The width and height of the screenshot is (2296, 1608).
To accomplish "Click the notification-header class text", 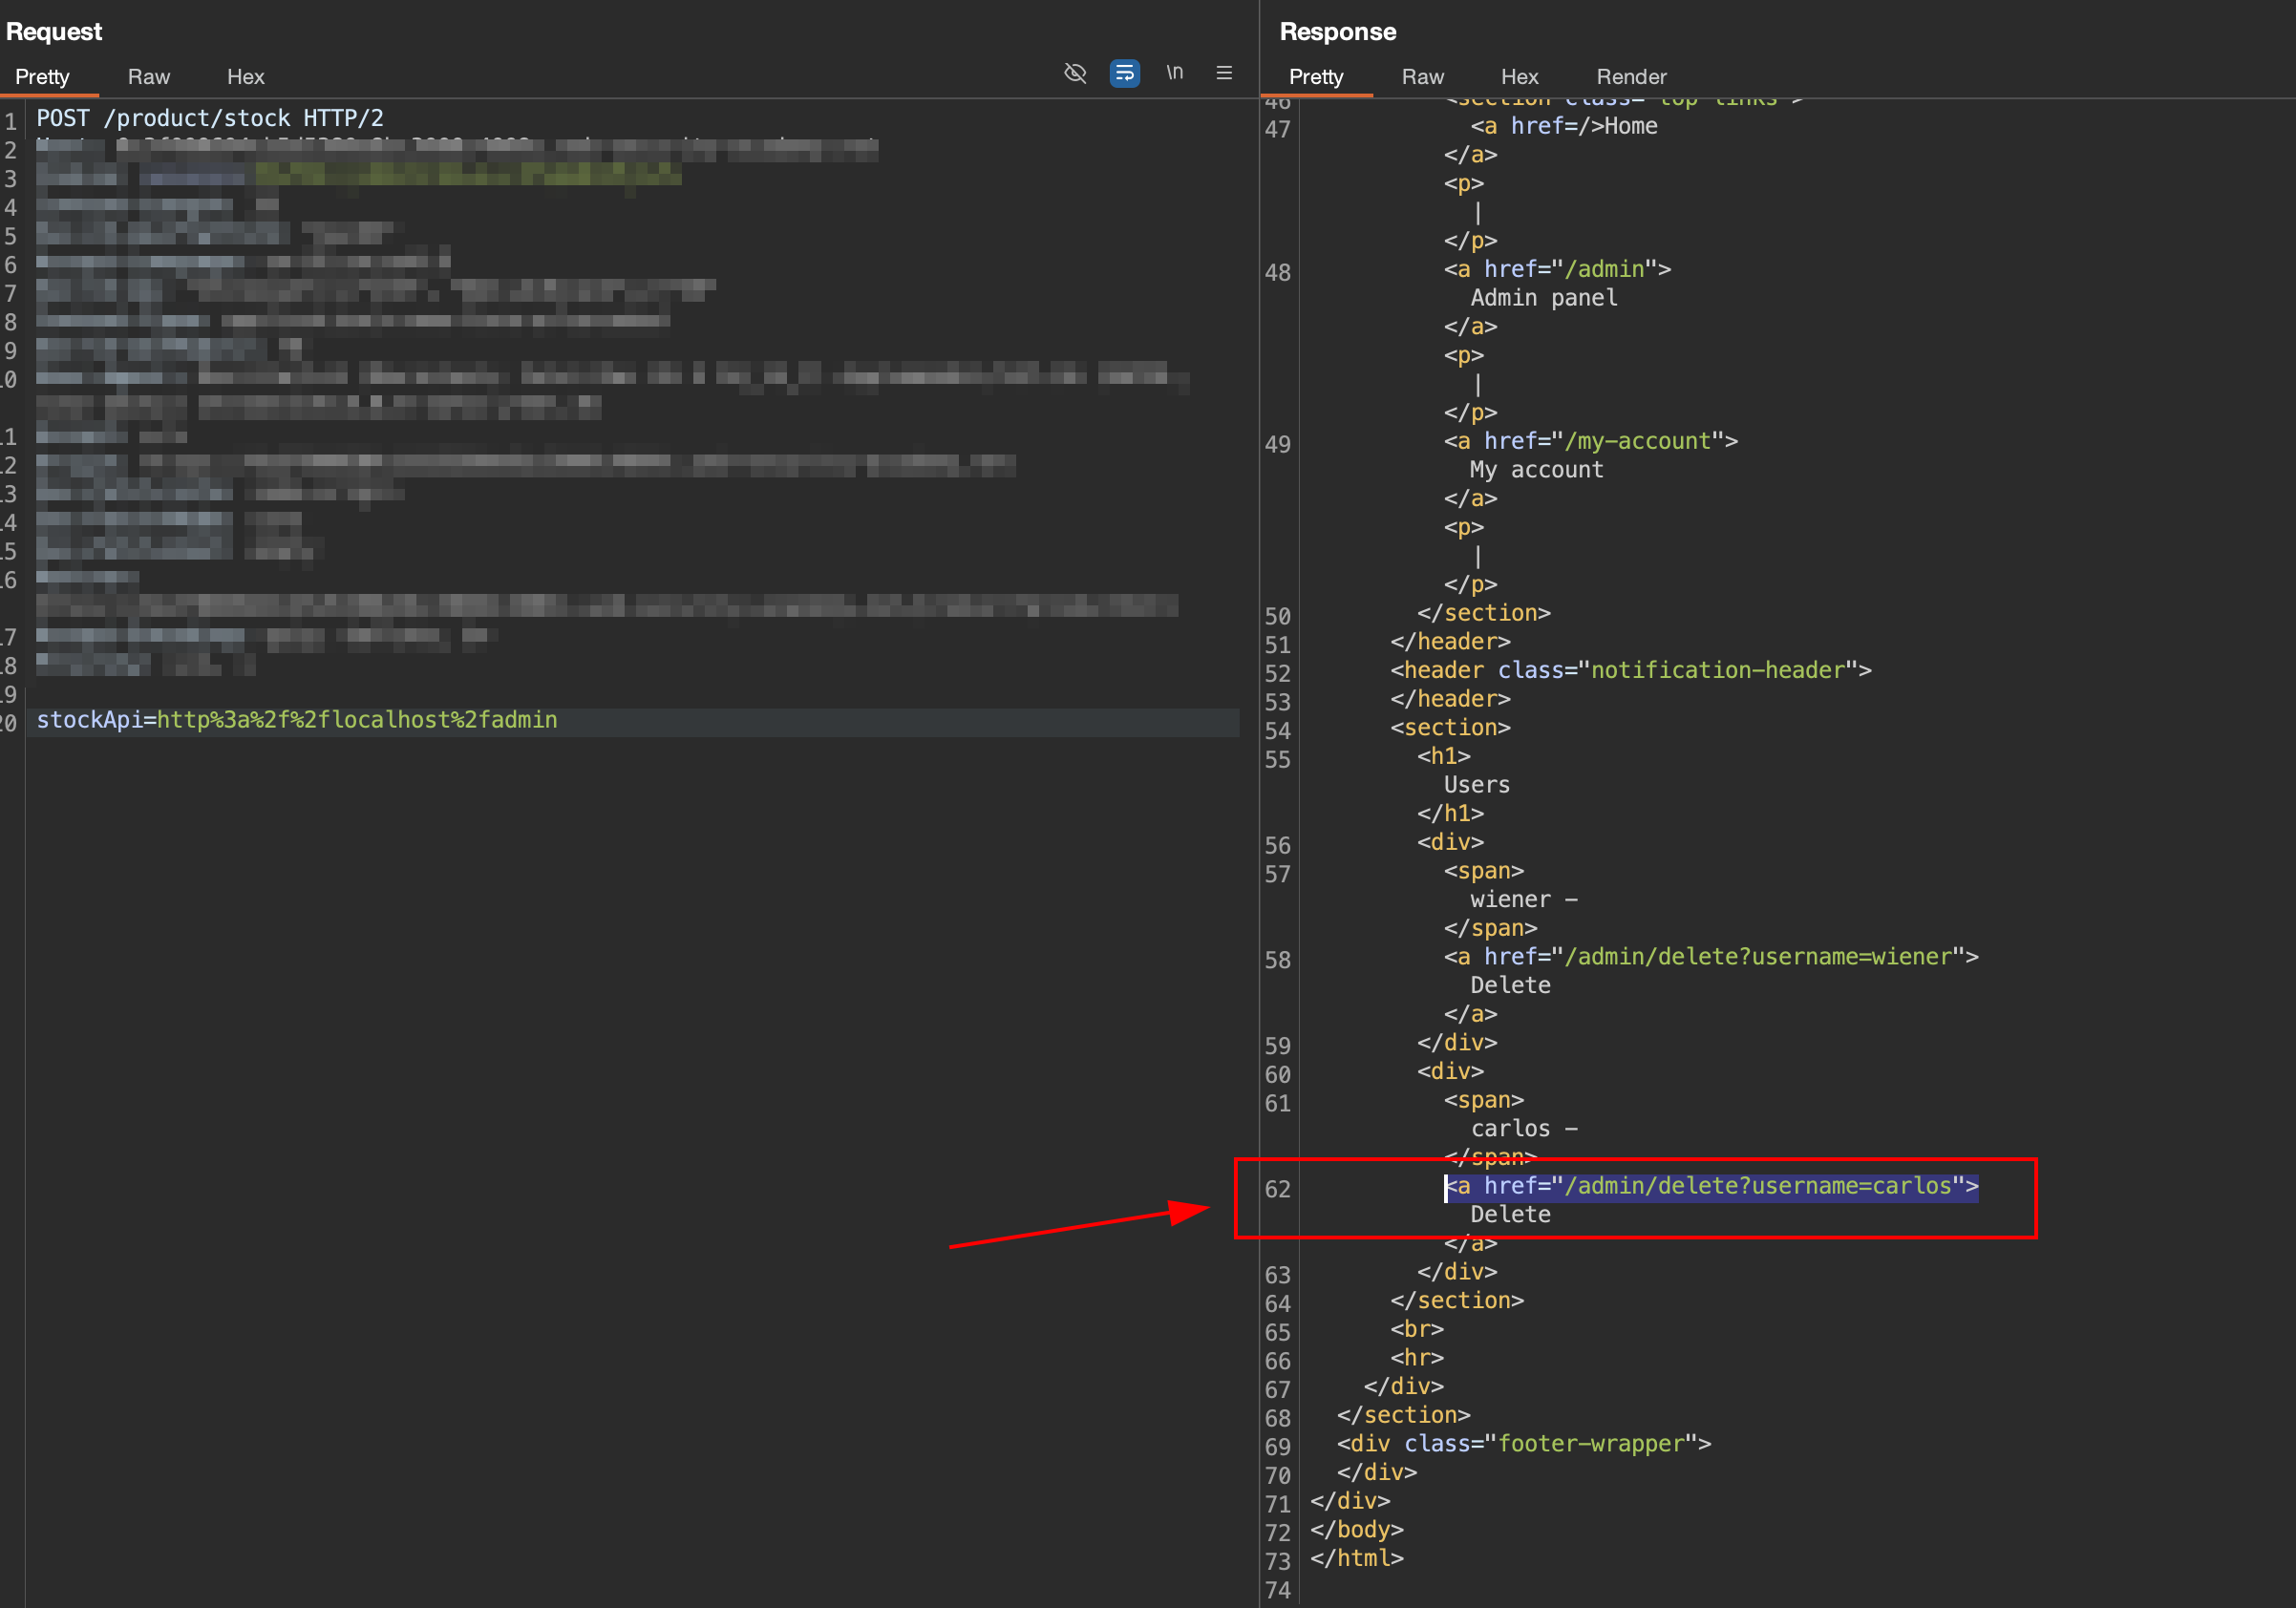I will pyautogui.click(x=1717, y=670).
